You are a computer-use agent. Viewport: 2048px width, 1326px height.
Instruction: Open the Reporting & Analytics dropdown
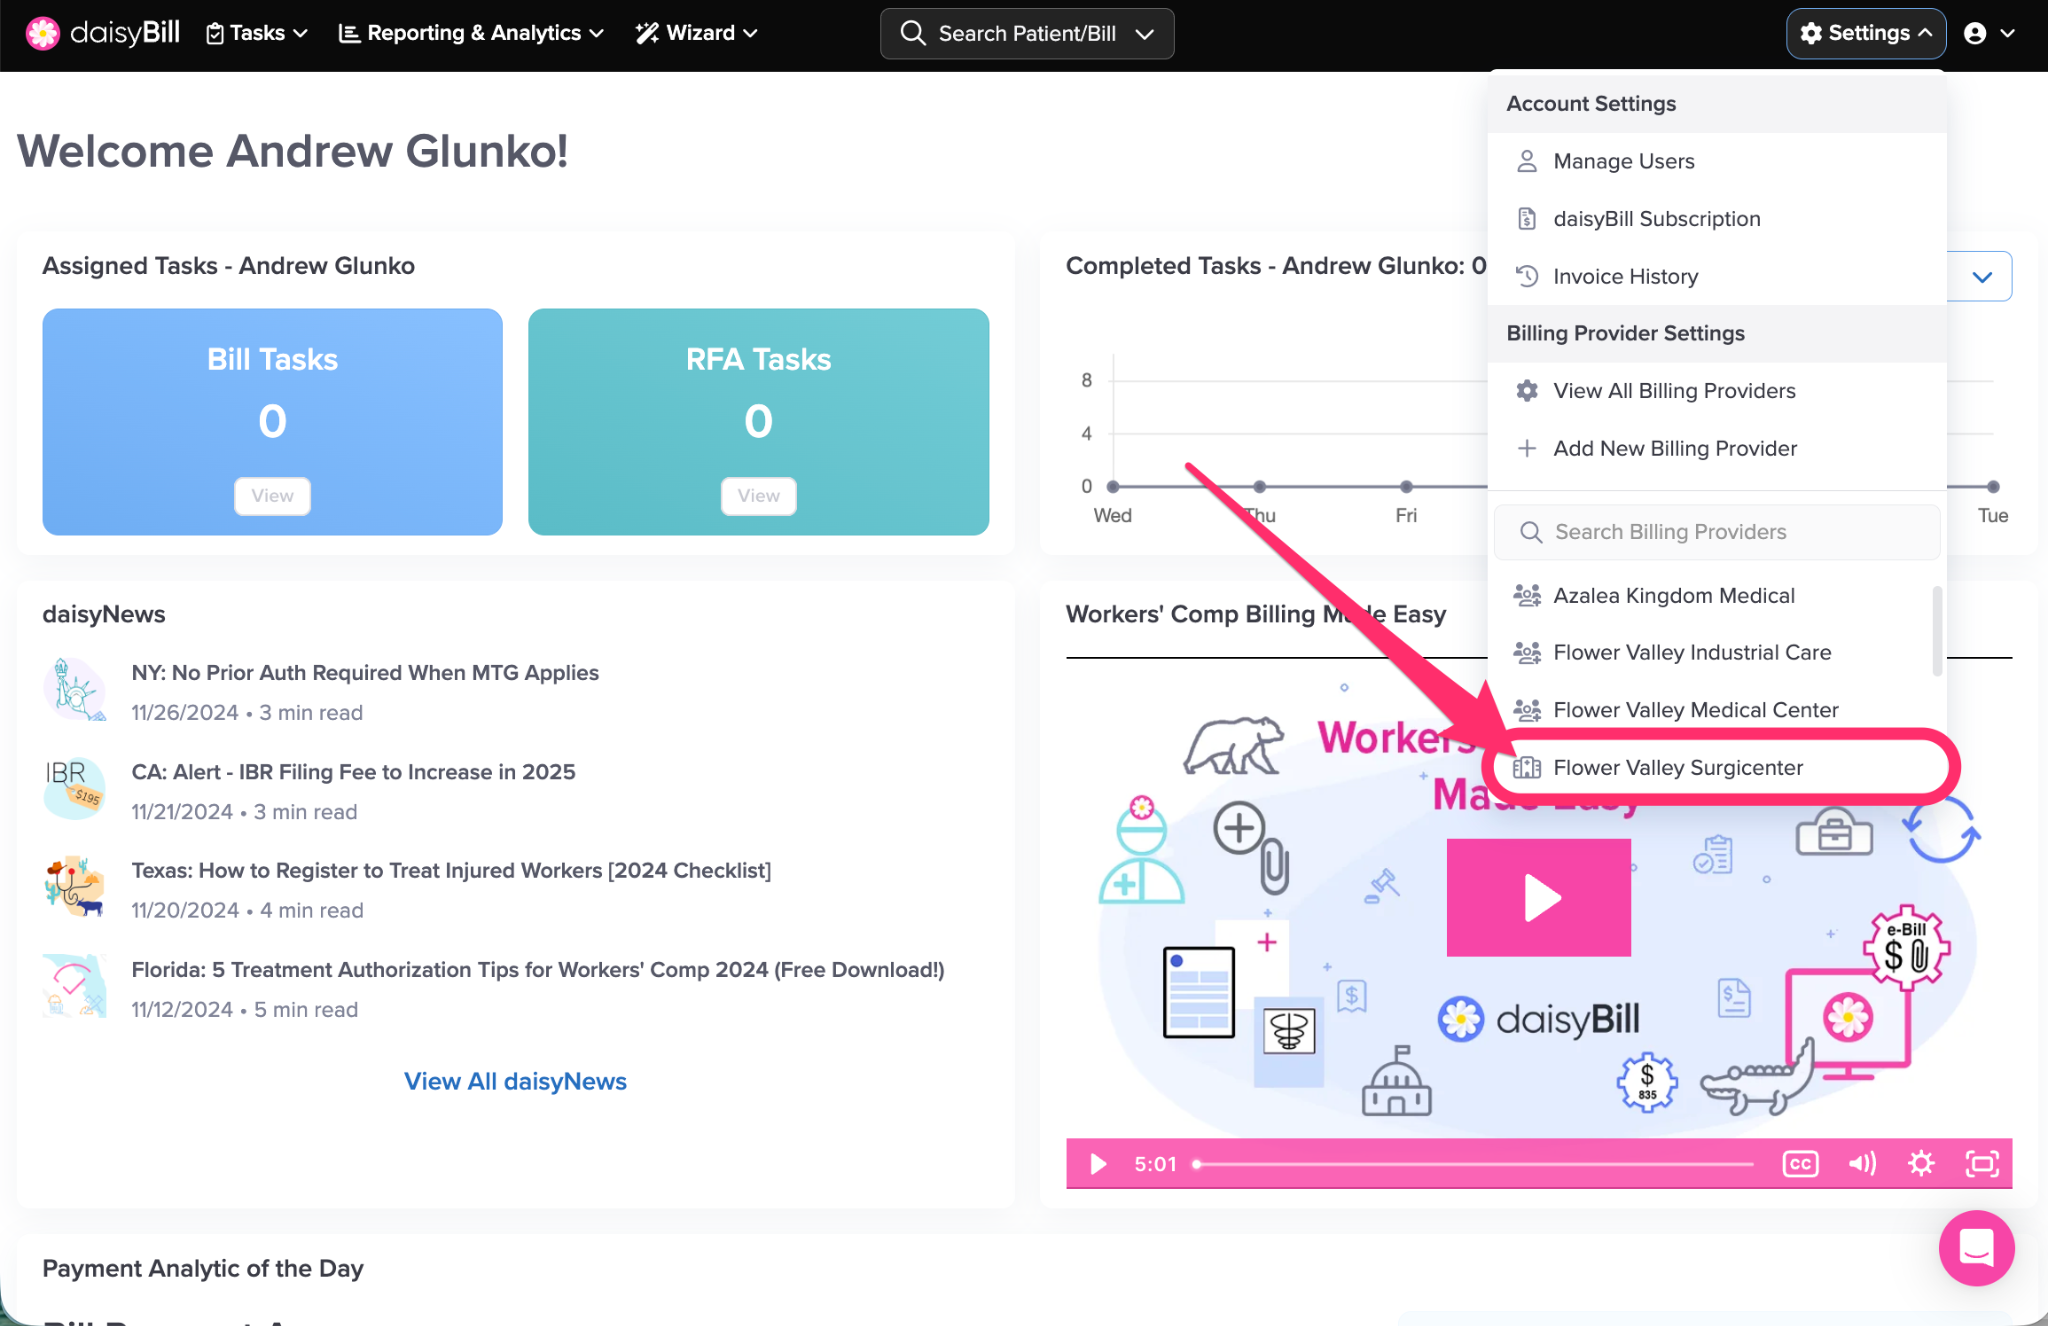[471, 33]
